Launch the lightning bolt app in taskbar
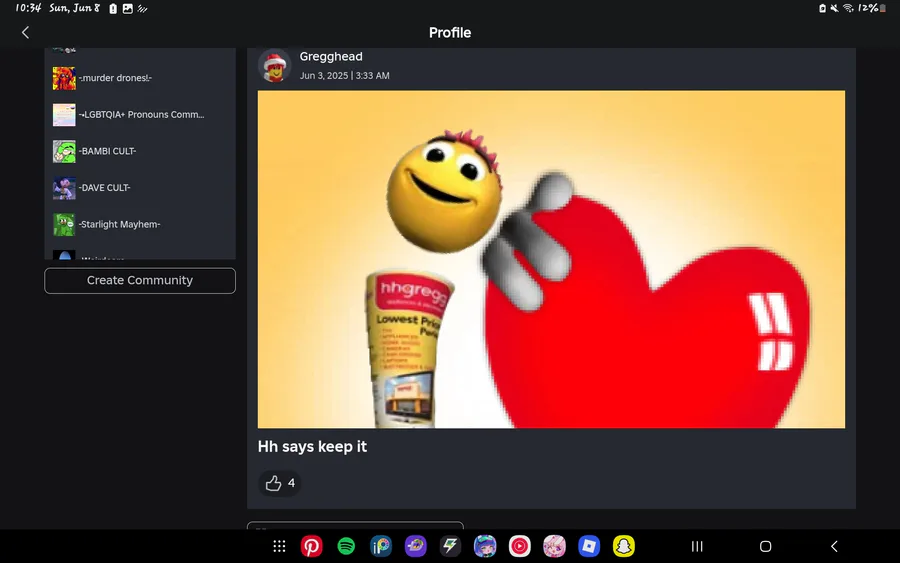900x563 pixels. 451,546
